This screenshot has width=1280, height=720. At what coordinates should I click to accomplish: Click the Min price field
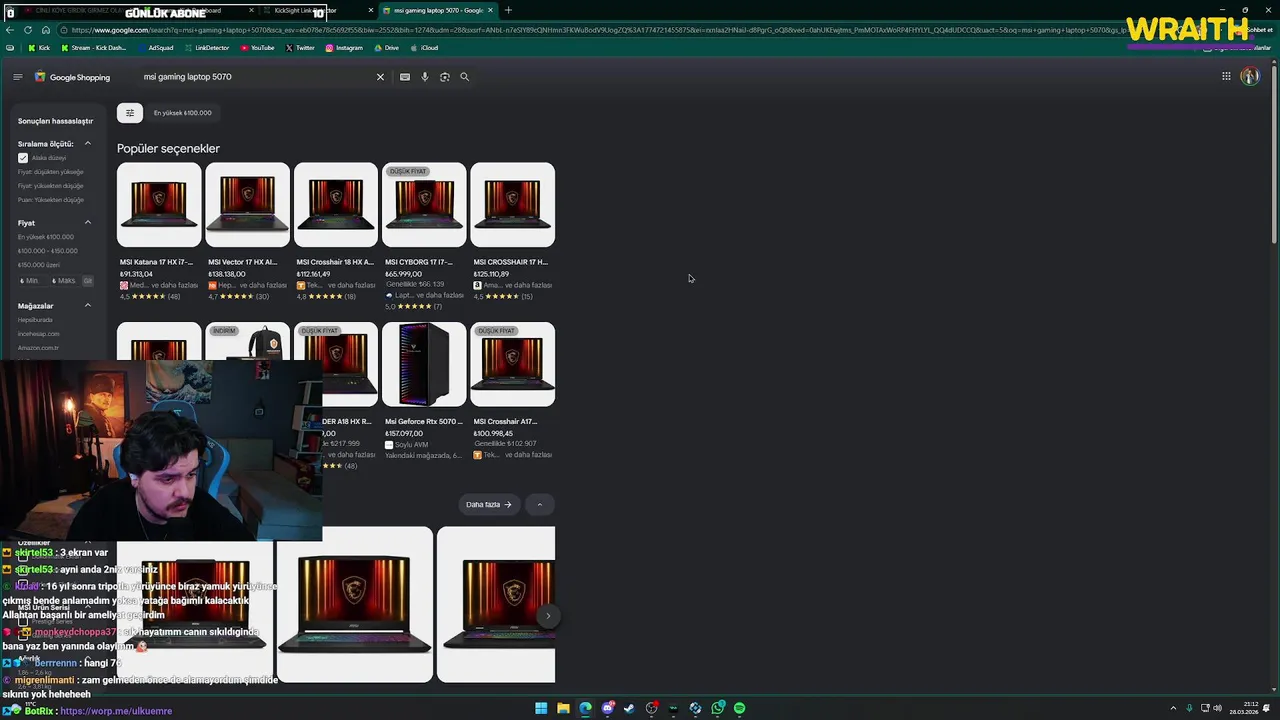[x=31, y=281]
